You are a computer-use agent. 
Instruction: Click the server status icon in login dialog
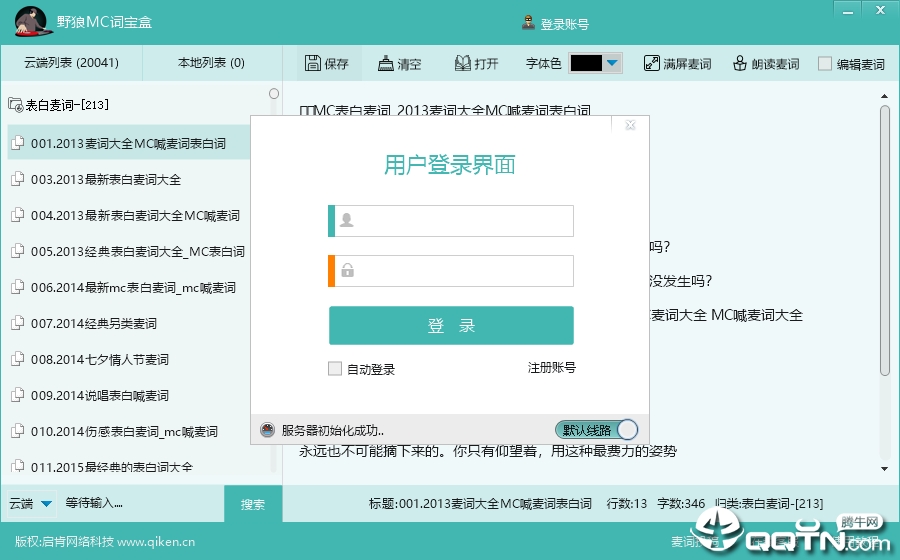[x=267, y=430]
